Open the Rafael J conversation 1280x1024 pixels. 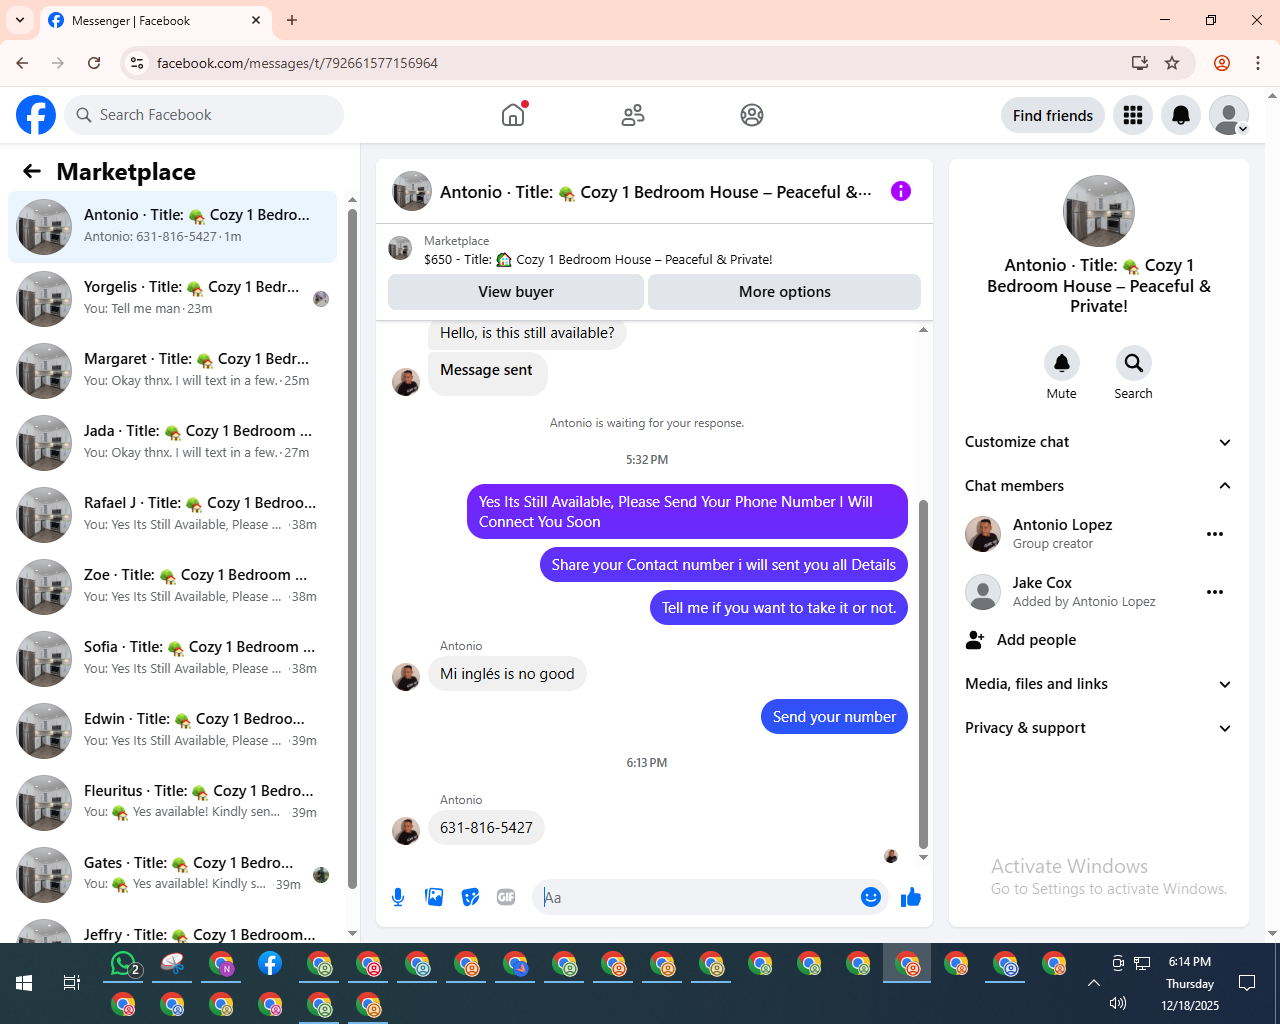(173, 515)
